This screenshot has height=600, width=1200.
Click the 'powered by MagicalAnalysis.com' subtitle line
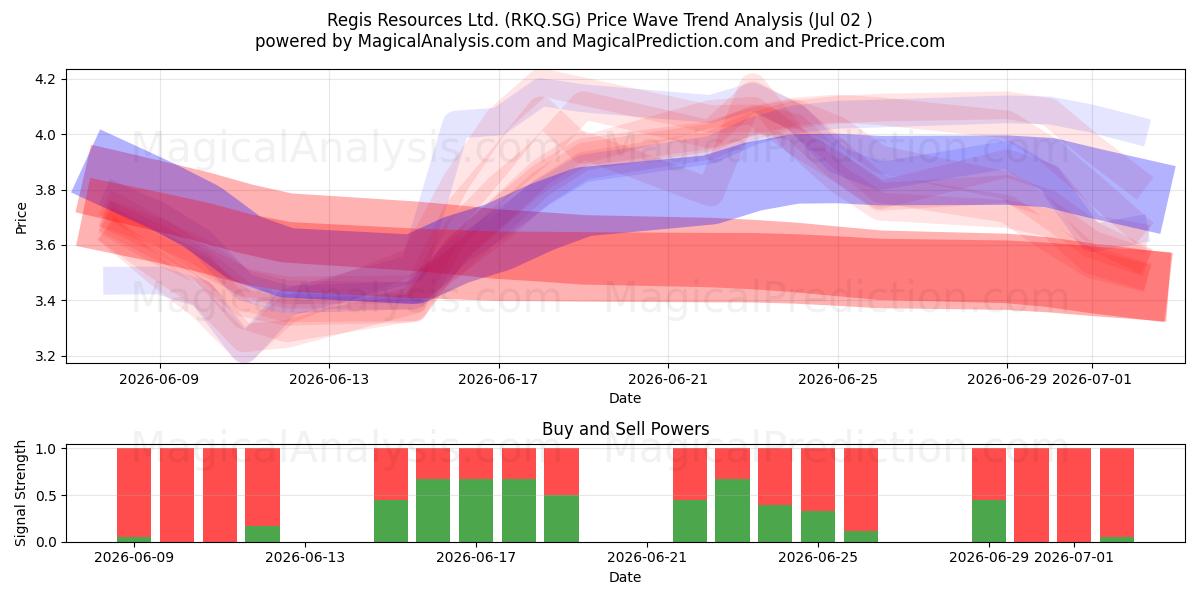coord(600,41)
